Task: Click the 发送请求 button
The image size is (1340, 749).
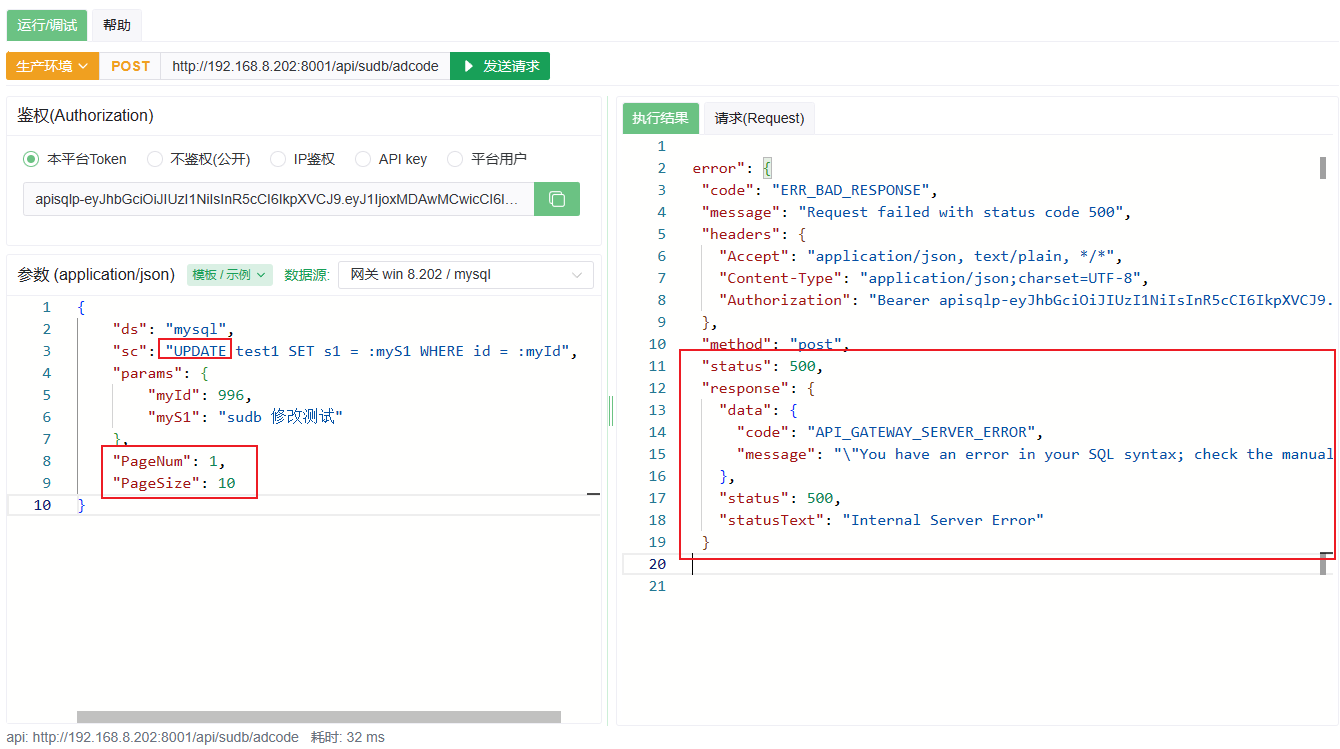Action: point(500,66)
